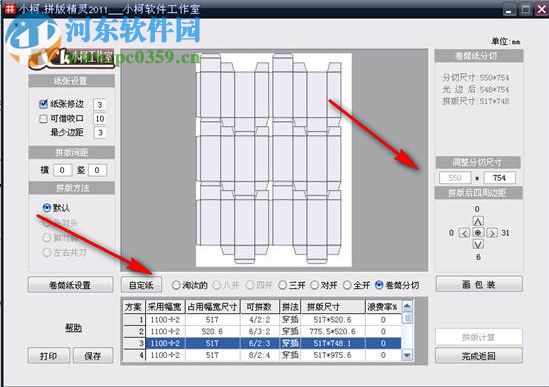The width and height of the screenshot is (549, 387).
Task: Click the 横 spacing input field
Action: pyautogui.click(x=62, y=170)
